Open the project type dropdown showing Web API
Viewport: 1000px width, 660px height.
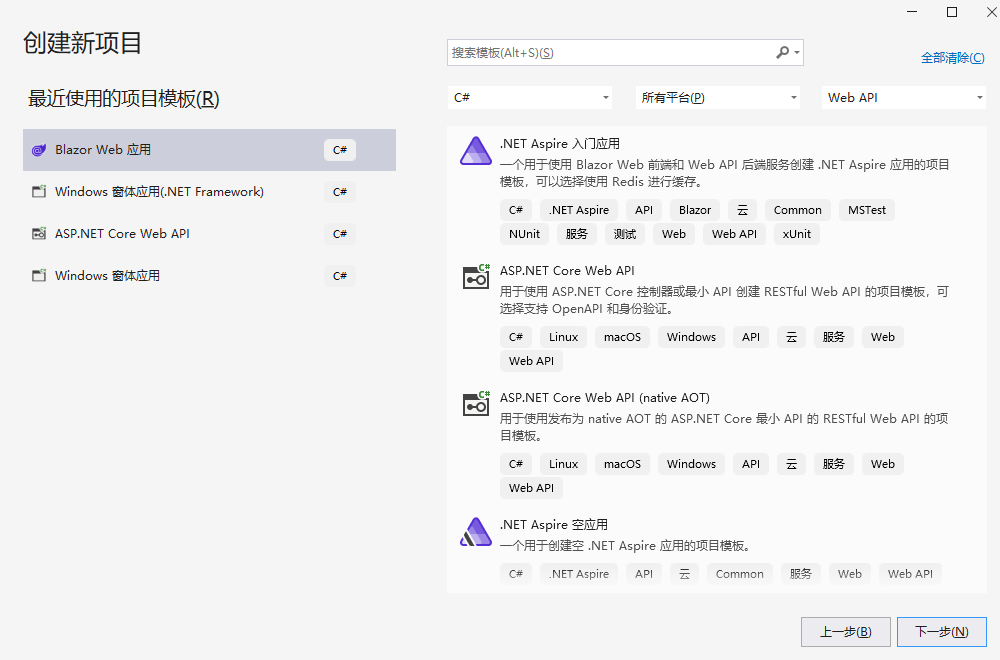coord(904,98)
